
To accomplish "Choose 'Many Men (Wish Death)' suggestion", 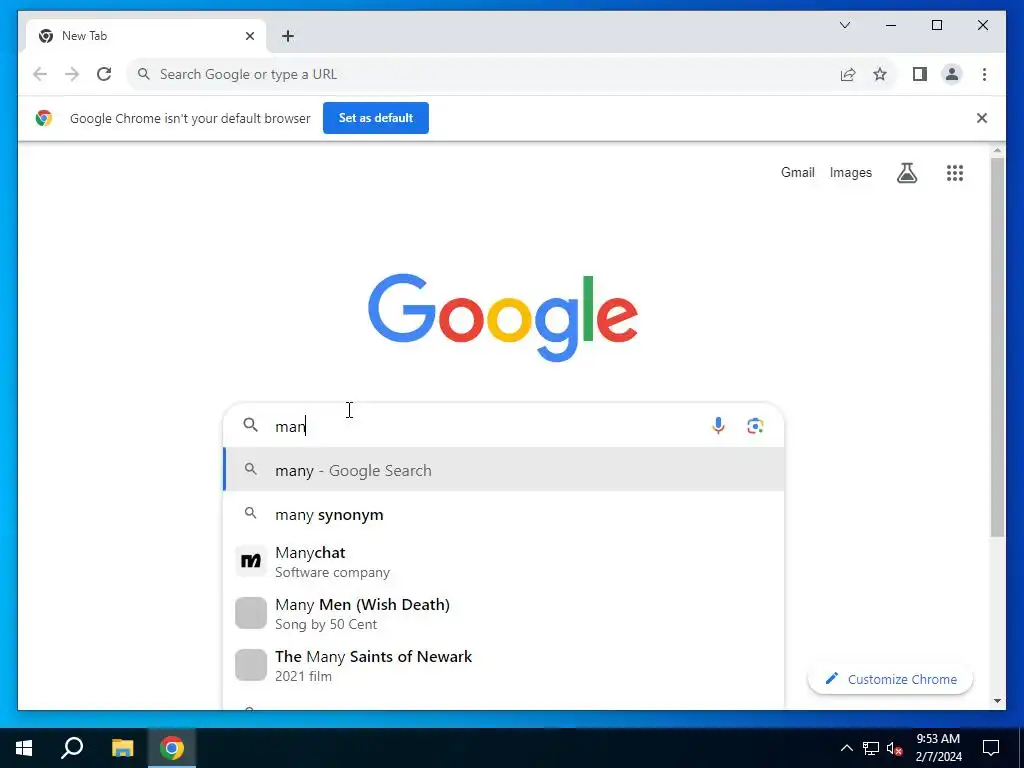I will coord(504,613).
